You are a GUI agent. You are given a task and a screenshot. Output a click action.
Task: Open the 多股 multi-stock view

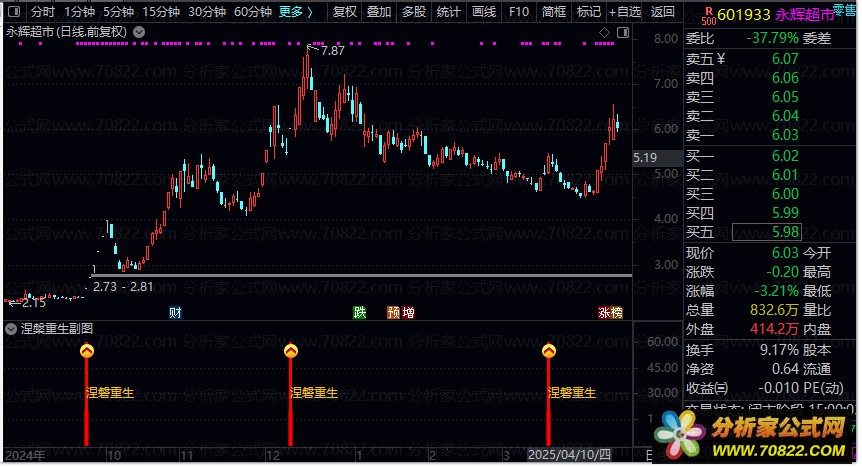(413, 12)
